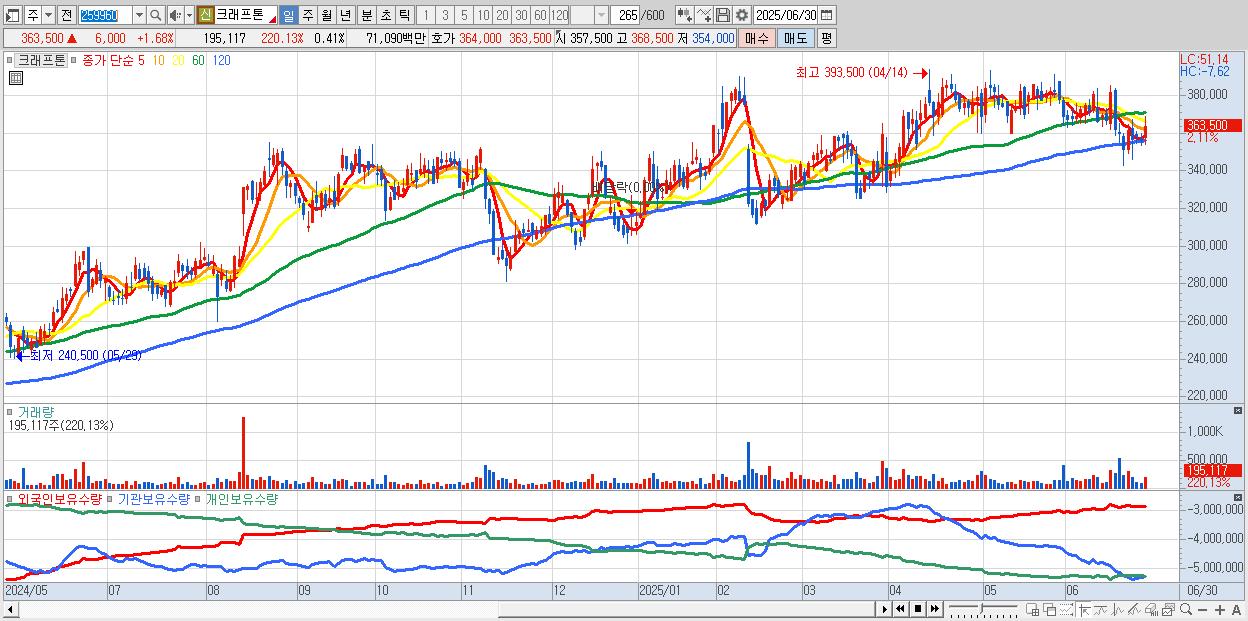1248x621 pixels.
Task: Toggle the 외국인보유수량 indicator square
Action: [10, 498]
